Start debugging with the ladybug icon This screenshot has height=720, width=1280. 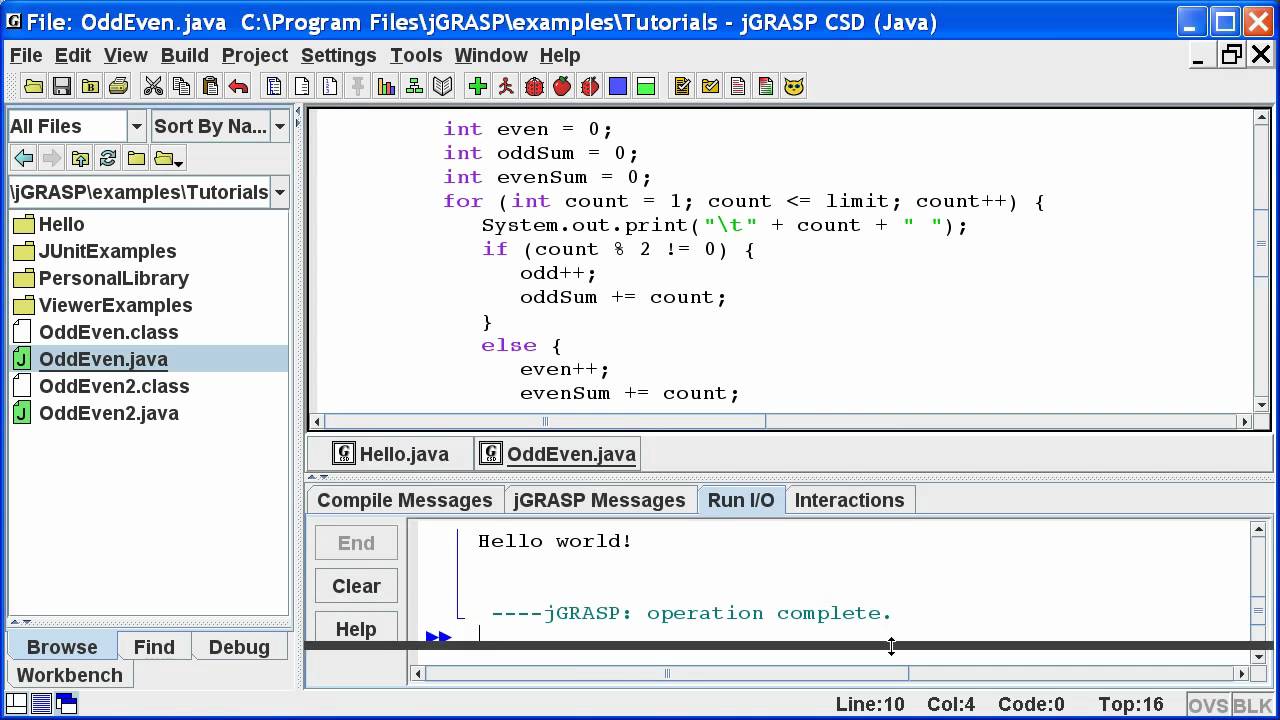[x=536, y=86]
